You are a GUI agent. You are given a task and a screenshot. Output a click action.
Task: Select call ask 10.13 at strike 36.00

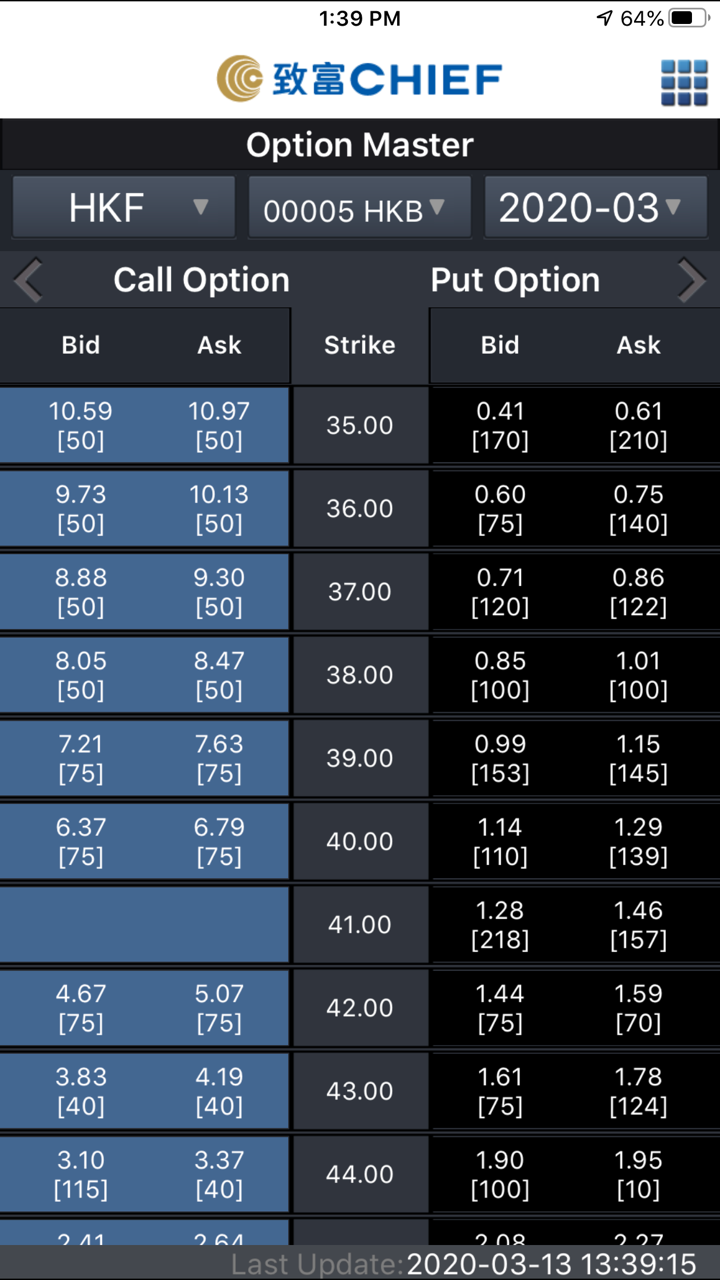[x=219, y=508]
